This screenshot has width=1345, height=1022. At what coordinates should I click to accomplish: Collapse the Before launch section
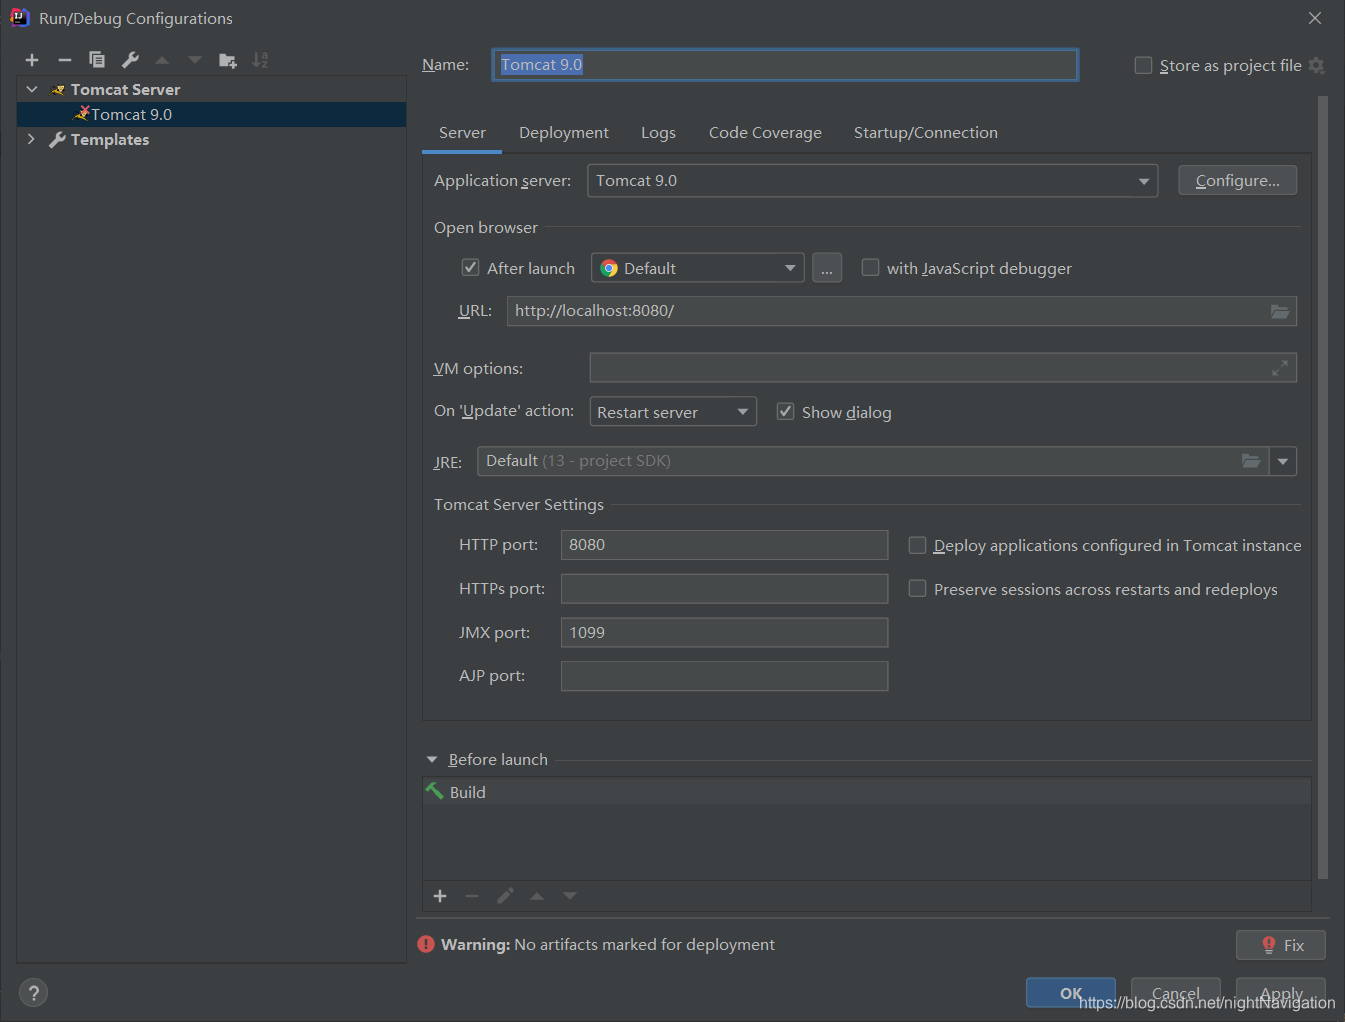pyautogui.click(x=432, y=760)
